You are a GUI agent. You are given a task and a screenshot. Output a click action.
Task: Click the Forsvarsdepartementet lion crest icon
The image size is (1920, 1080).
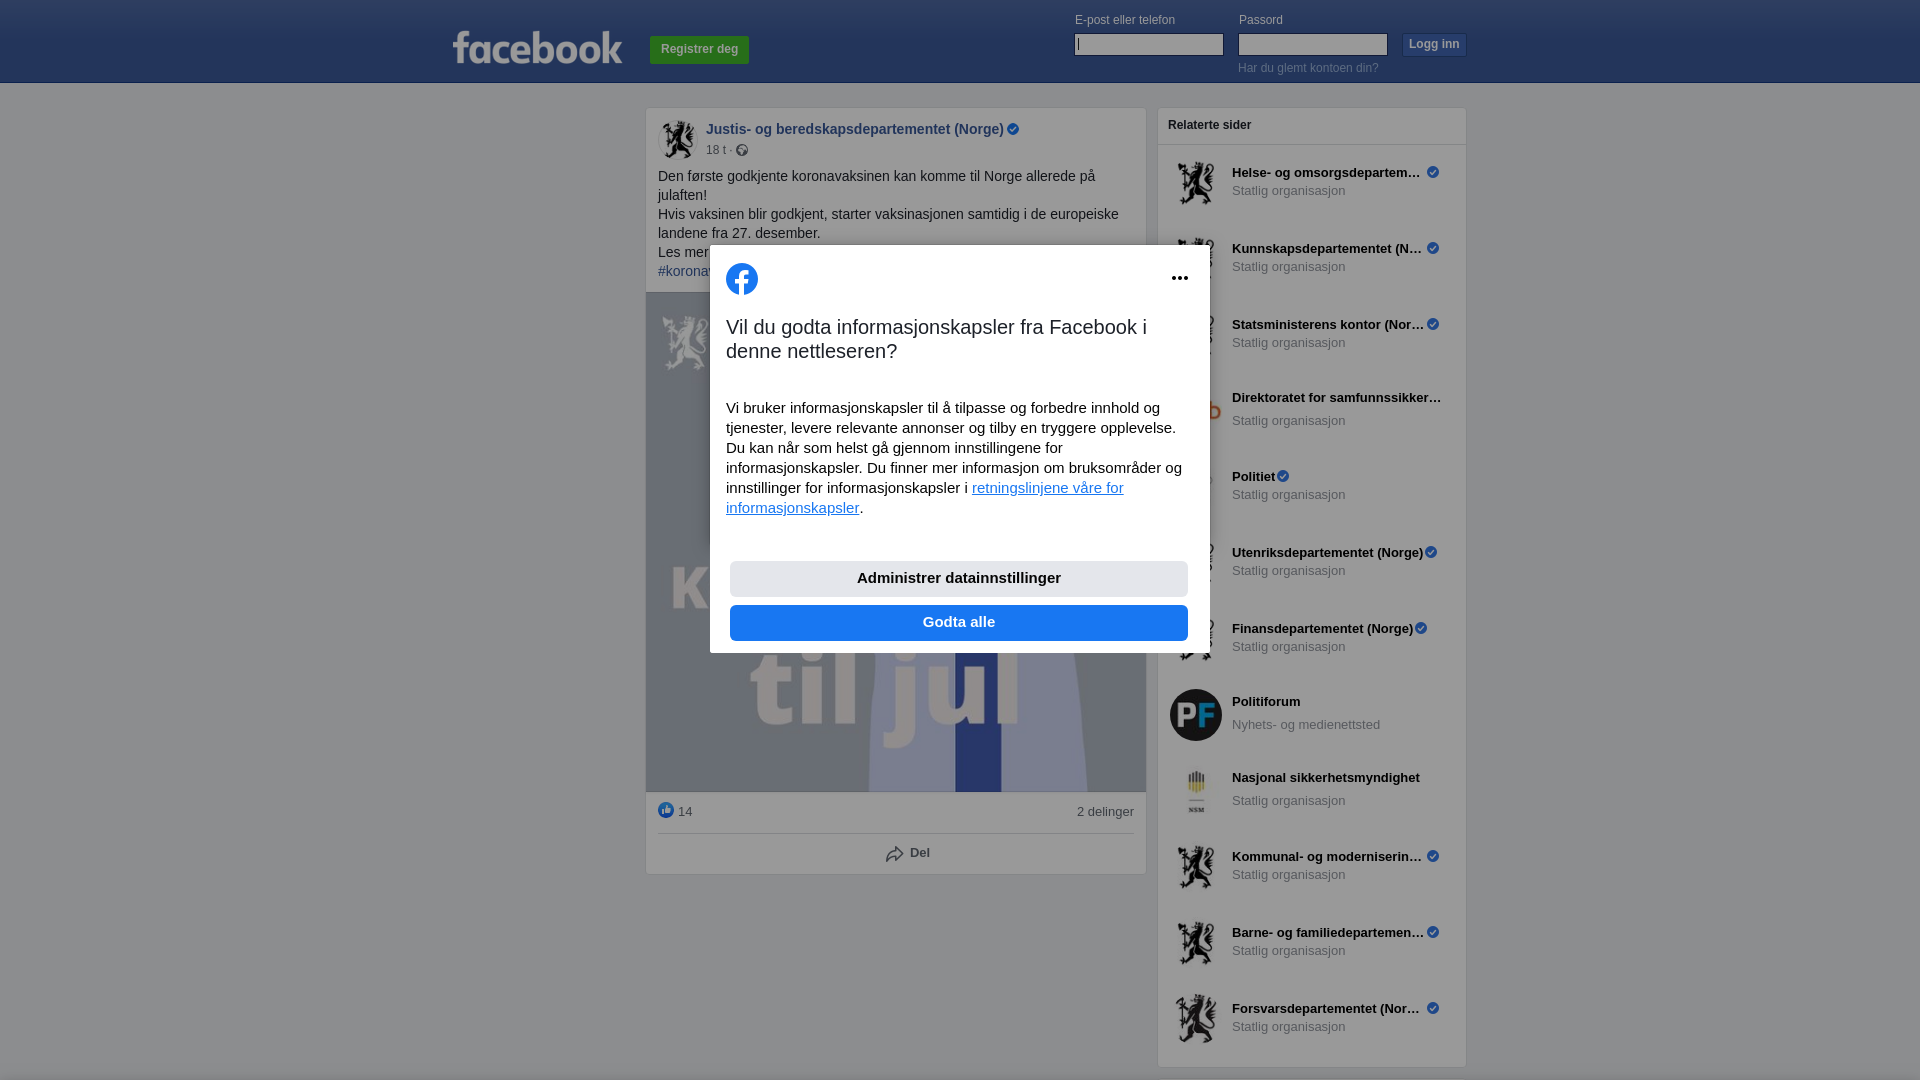[x=1196, y=1019]
